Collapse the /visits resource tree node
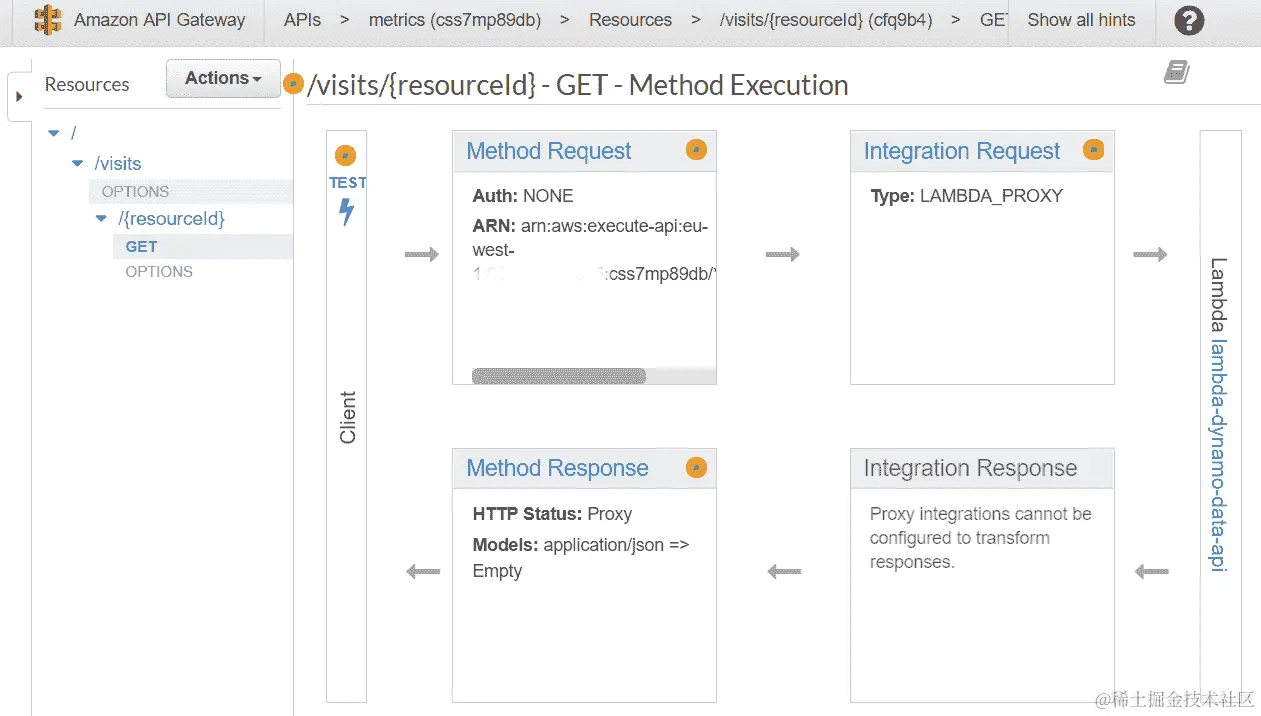The image size is (1261, 716). (78, 163)
